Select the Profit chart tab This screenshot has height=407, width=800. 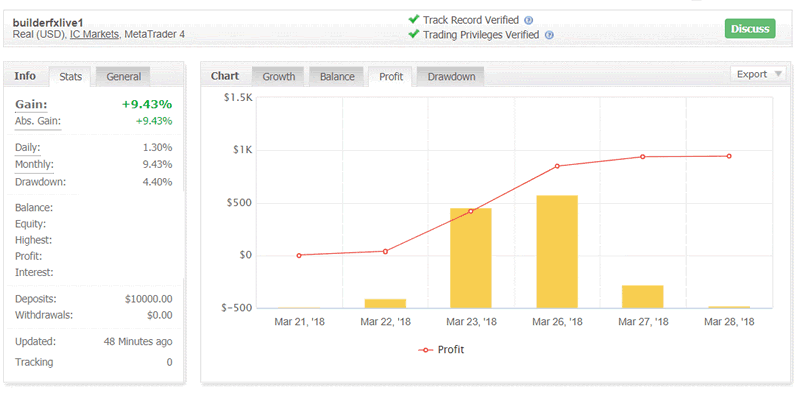coord(391,76)
